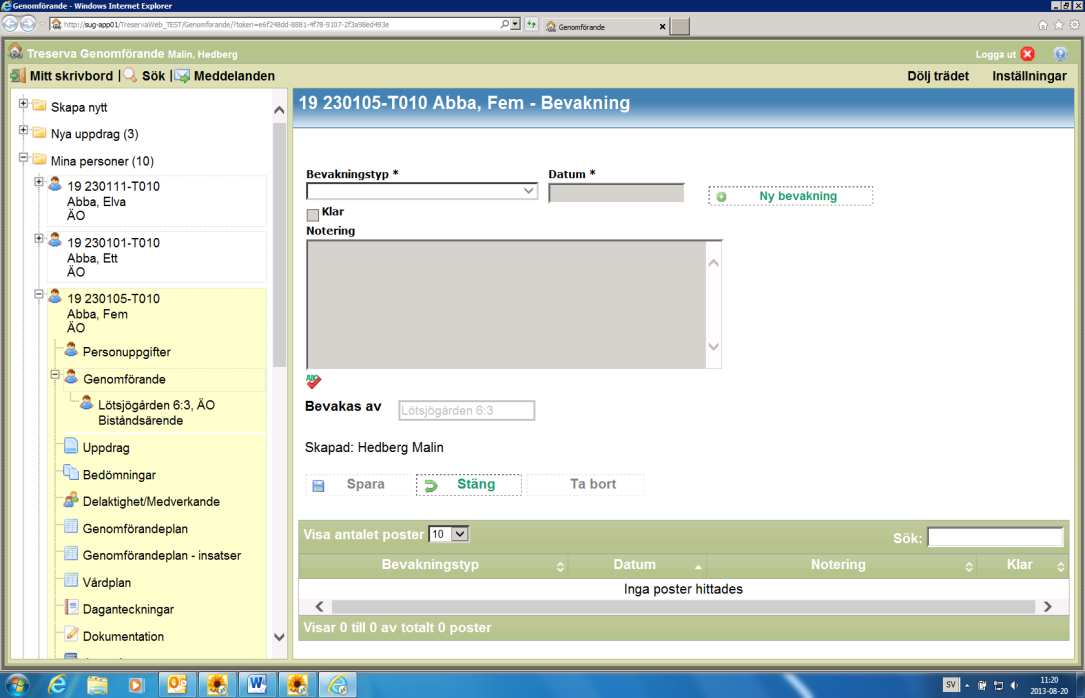Open Lötsjögården 6:3, ÄO Biståndsärende item
This screenshot has height=698, width=1085.
coord(156,412)
